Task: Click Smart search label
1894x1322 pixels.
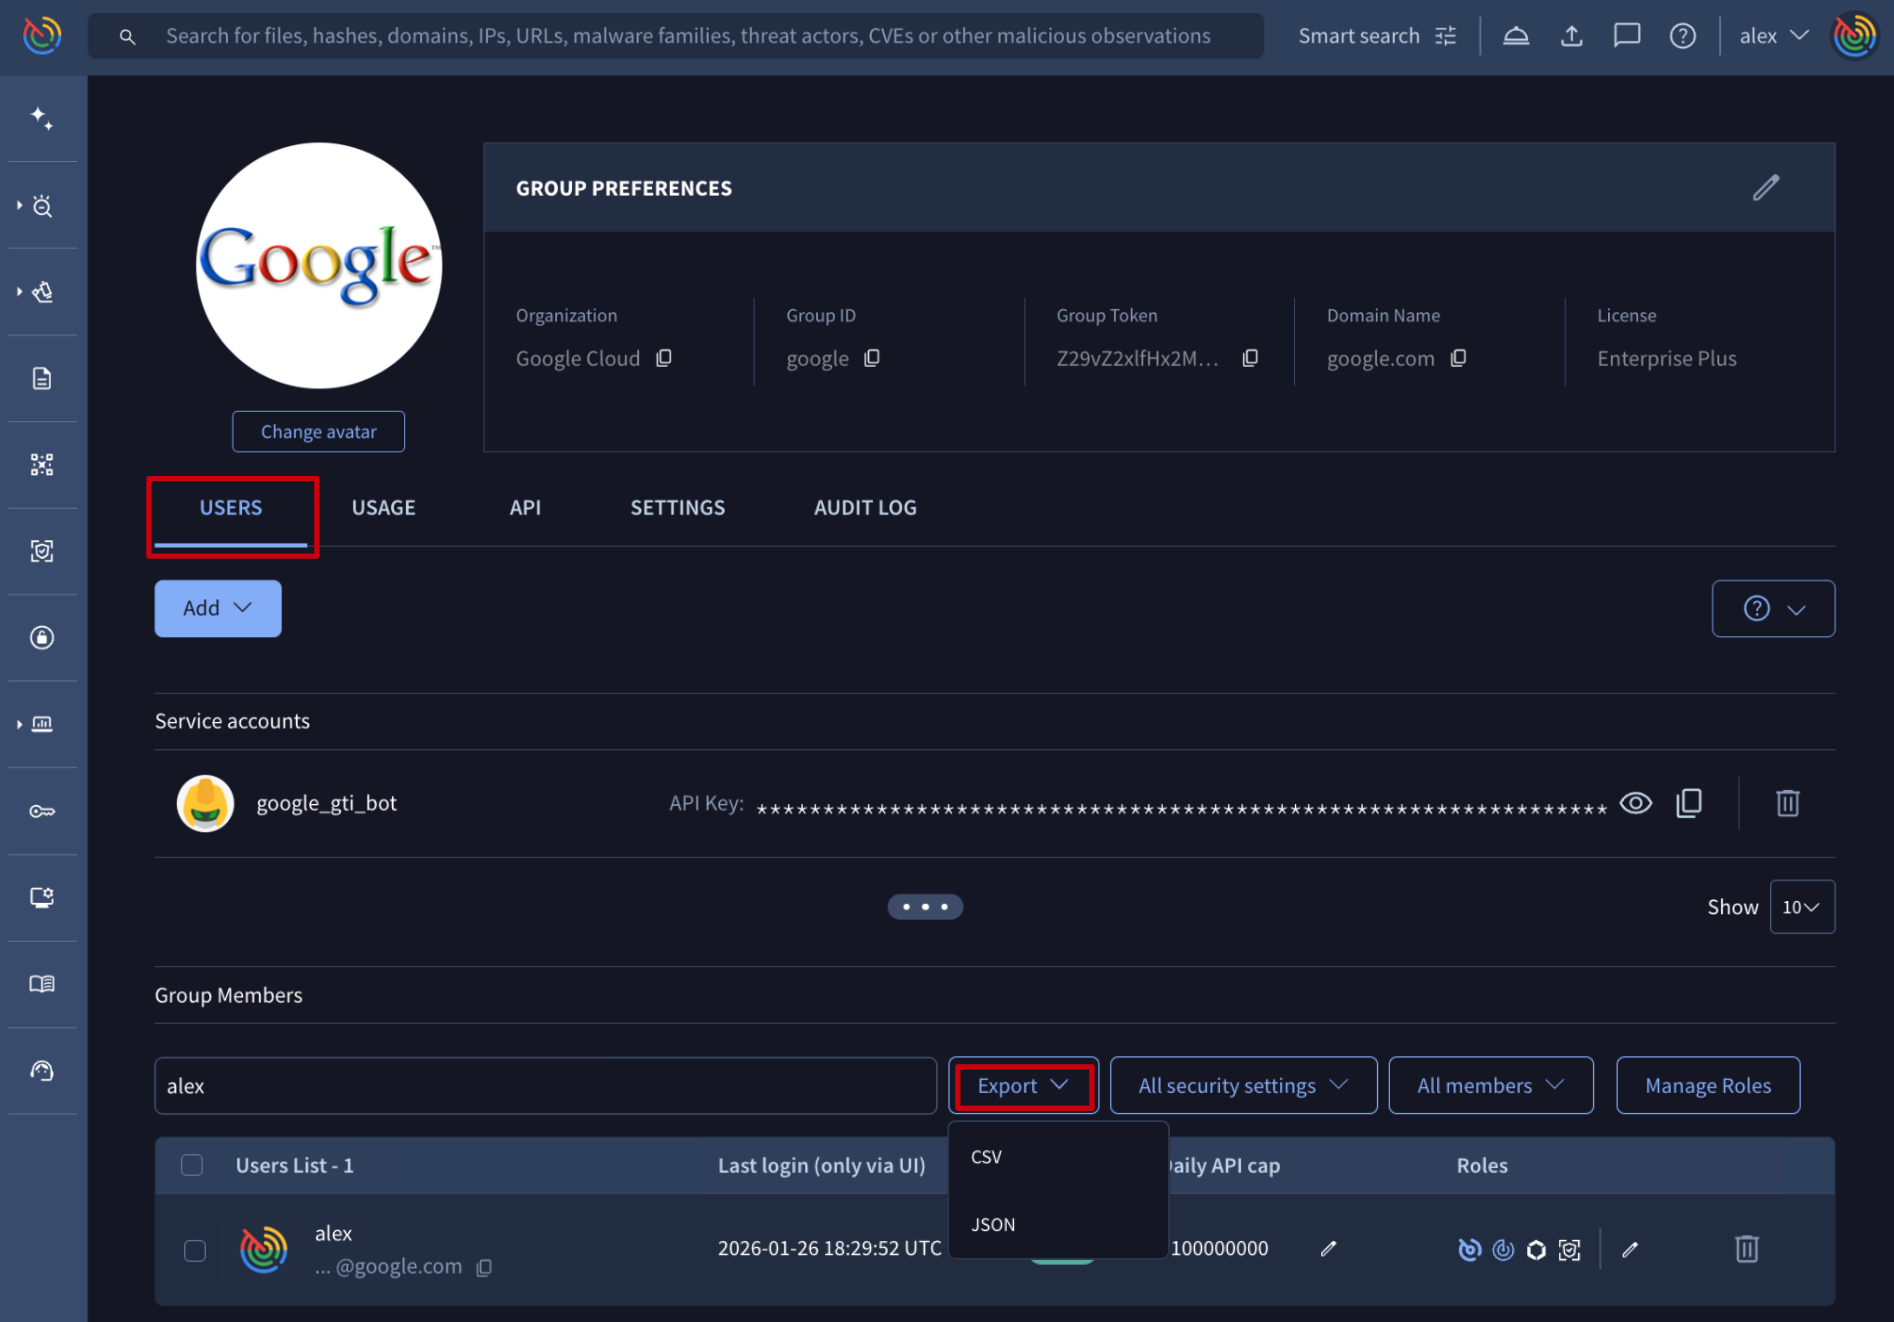Action: coord(1359,36)
